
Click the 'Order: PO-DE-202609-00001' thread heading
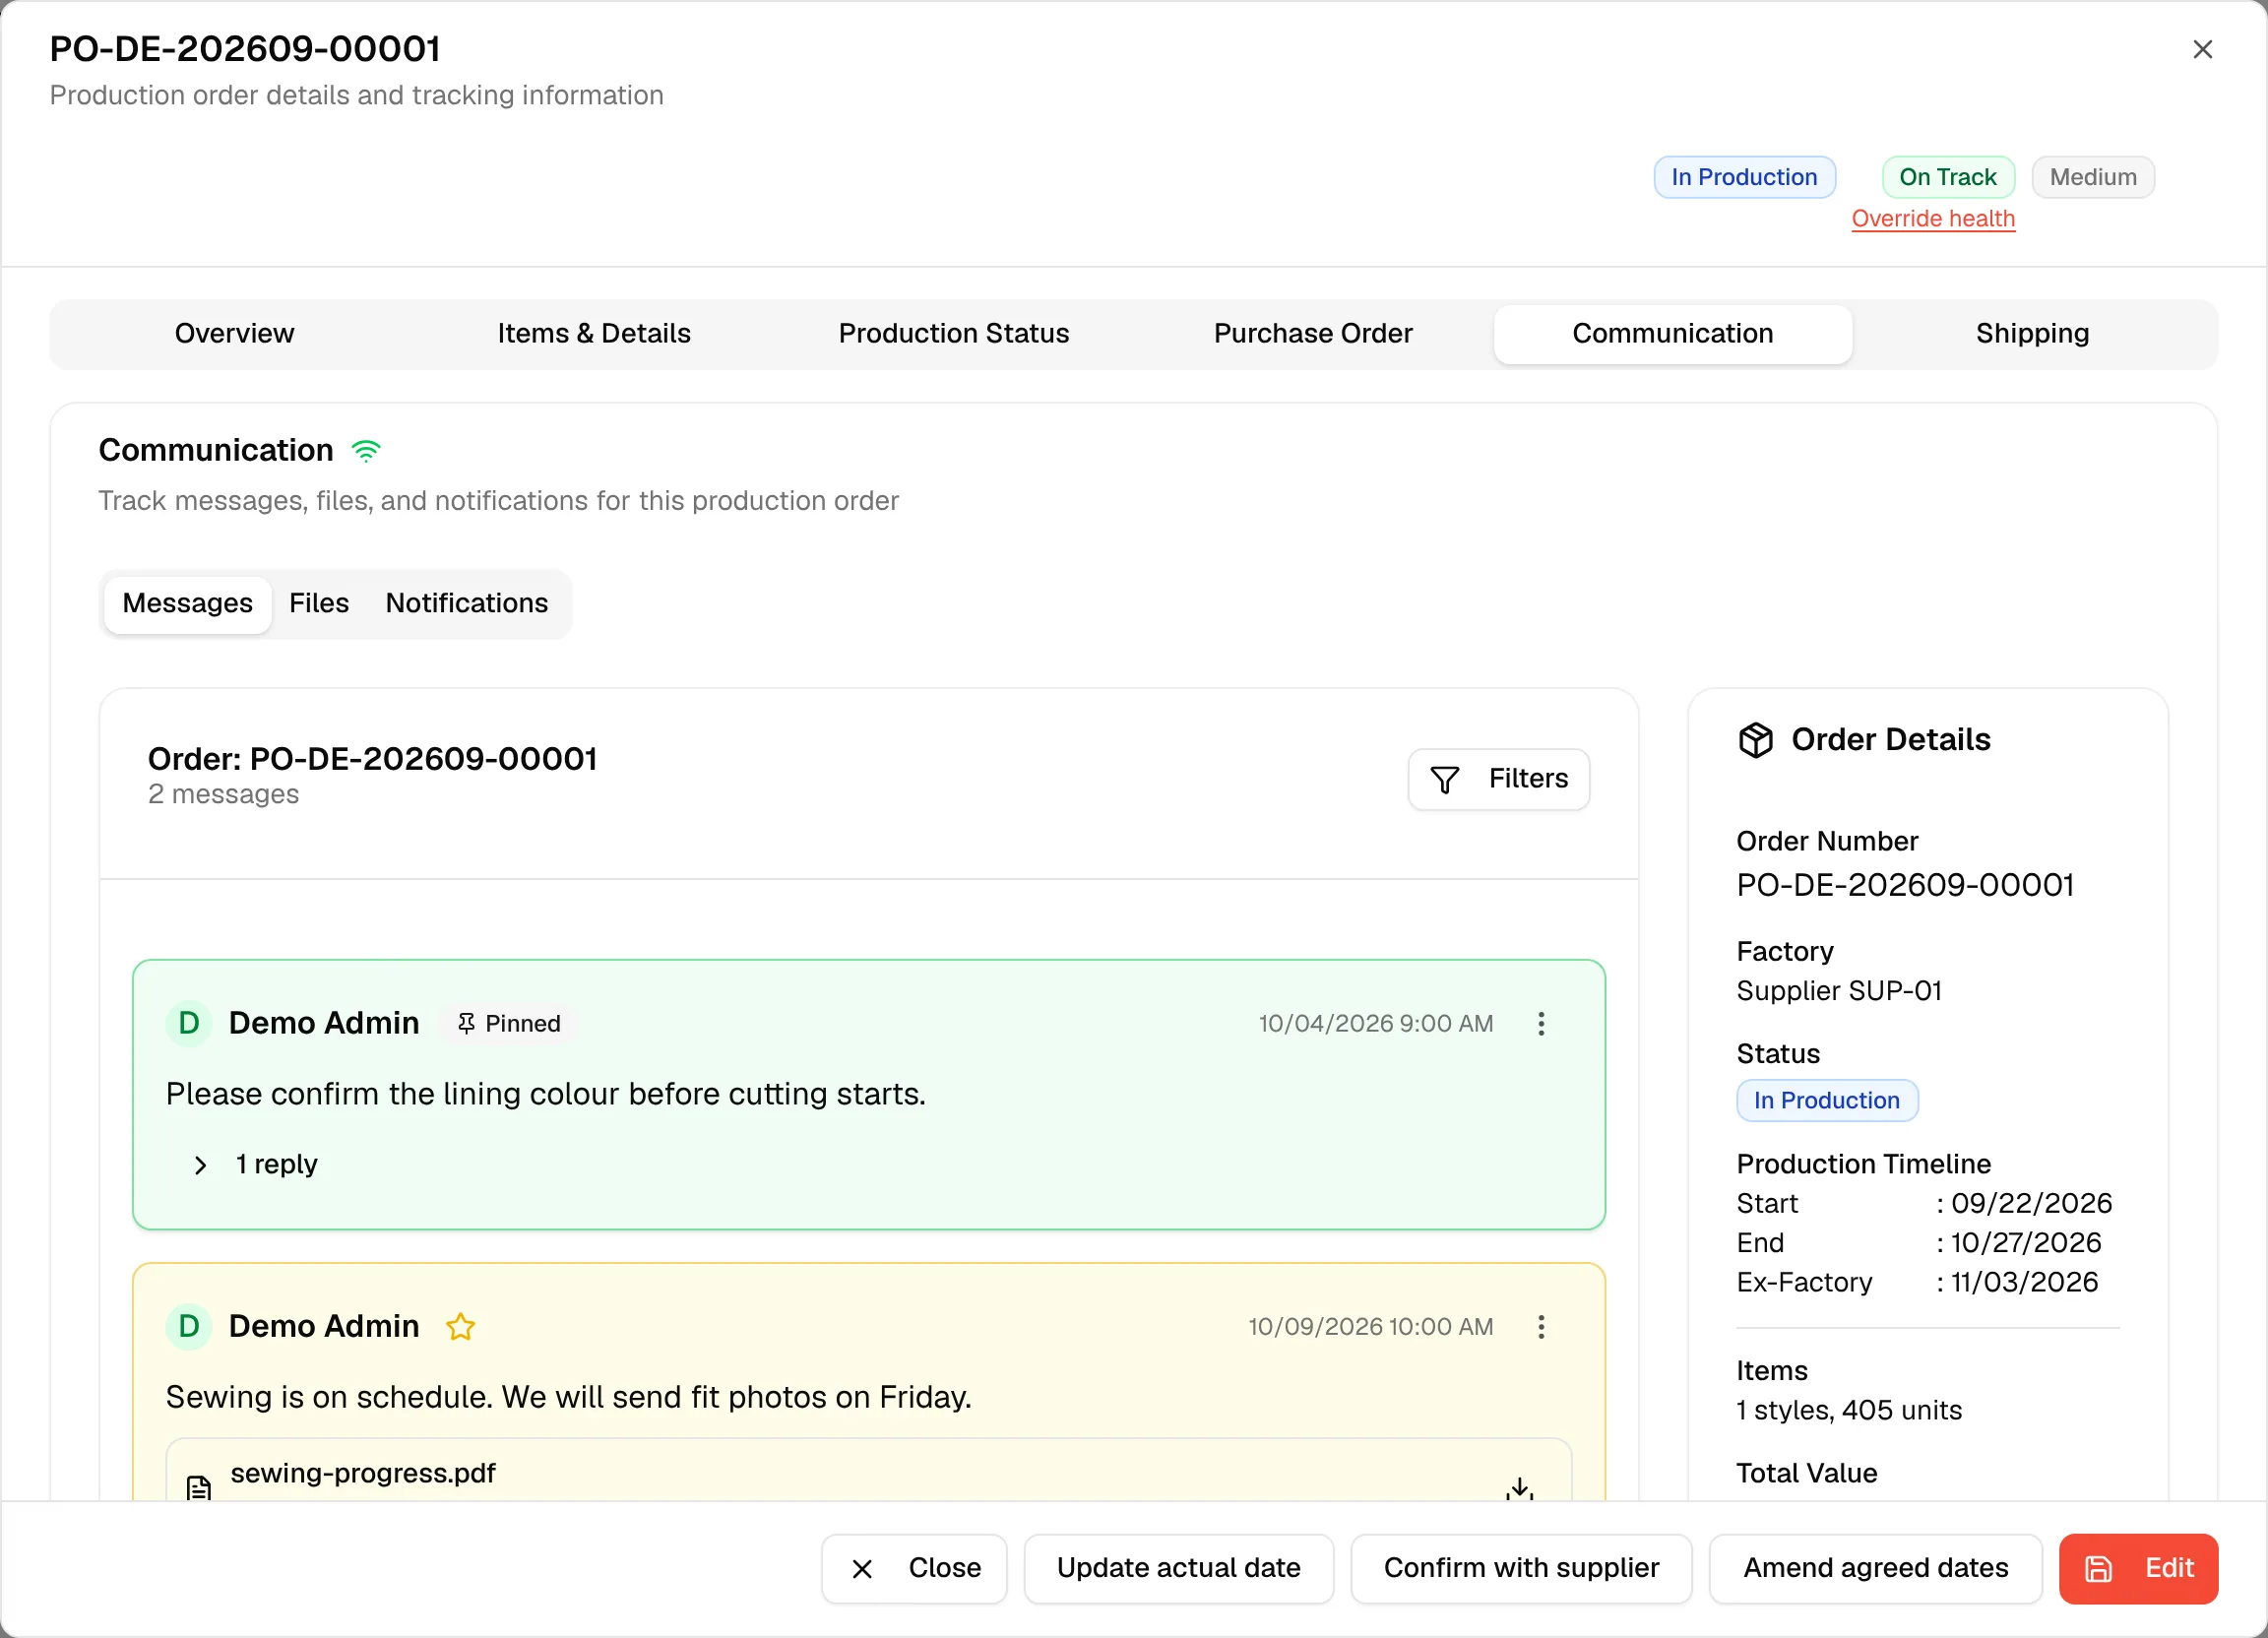pos(372,759)
